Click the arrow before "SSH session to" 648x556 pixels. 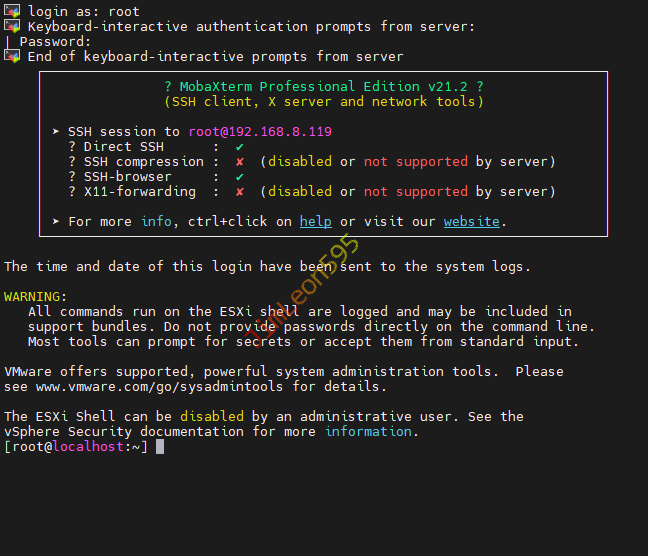pyautogui.click(x=56, y=132)
